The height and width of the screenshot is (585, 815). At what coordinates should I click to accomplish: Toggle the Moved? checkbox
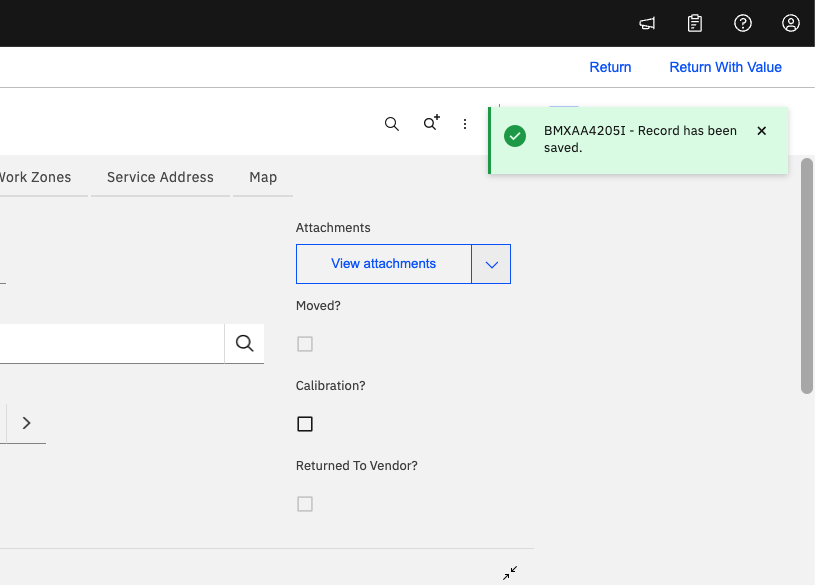pos(305,344)
